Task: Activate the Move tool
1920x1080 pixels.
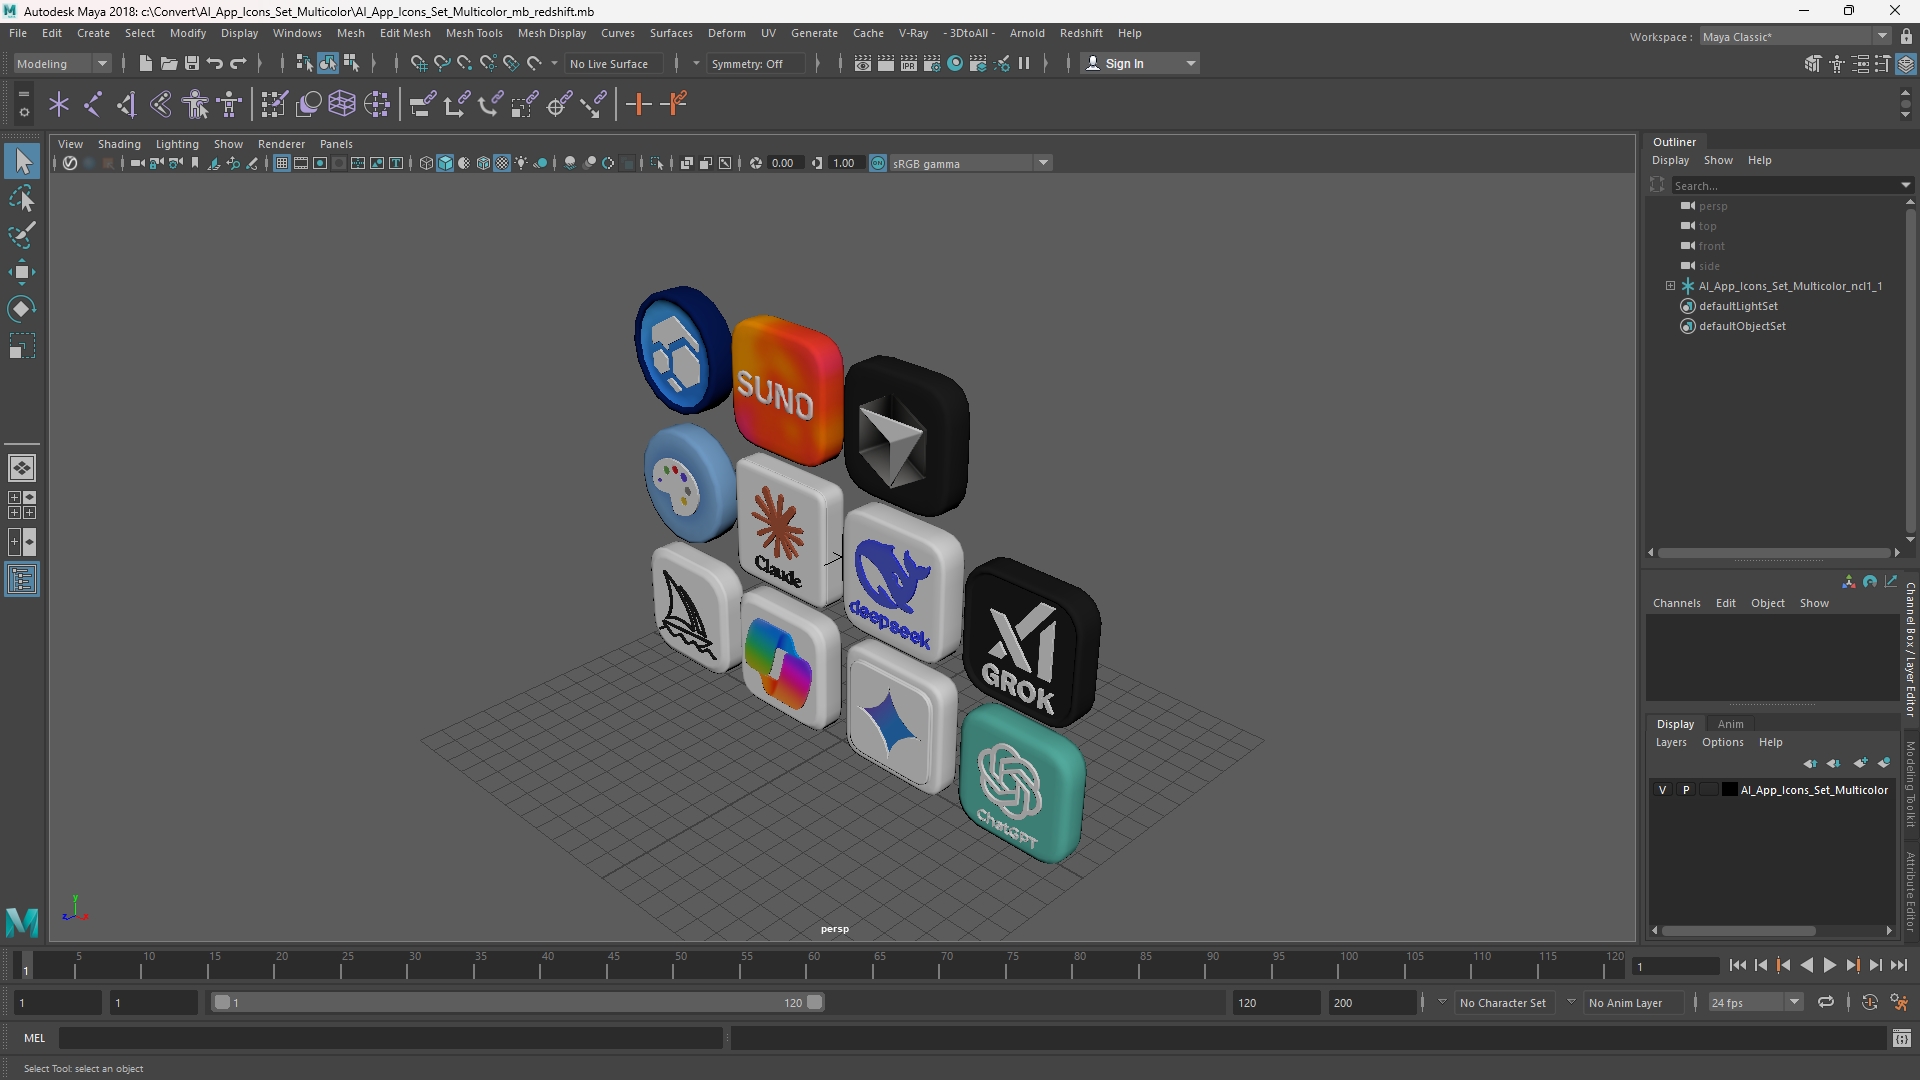Action: tap(22, 272)
